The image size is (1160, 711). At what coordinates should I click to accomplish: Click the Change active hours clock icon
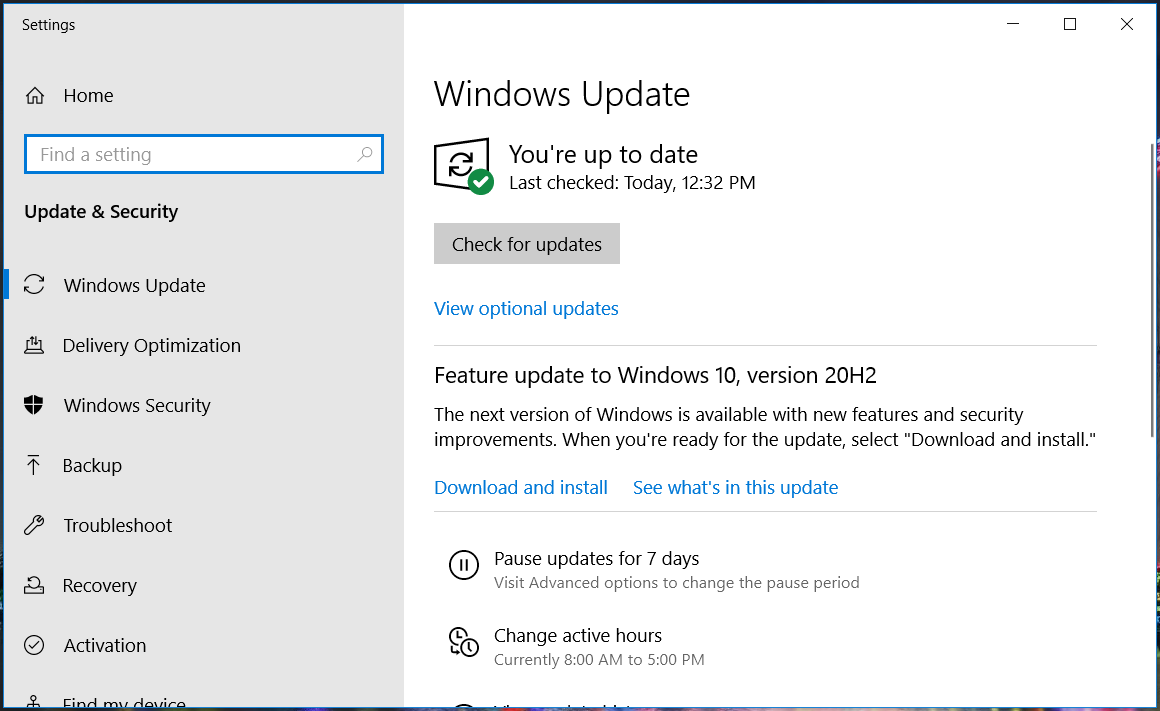[x=464, y=643]
